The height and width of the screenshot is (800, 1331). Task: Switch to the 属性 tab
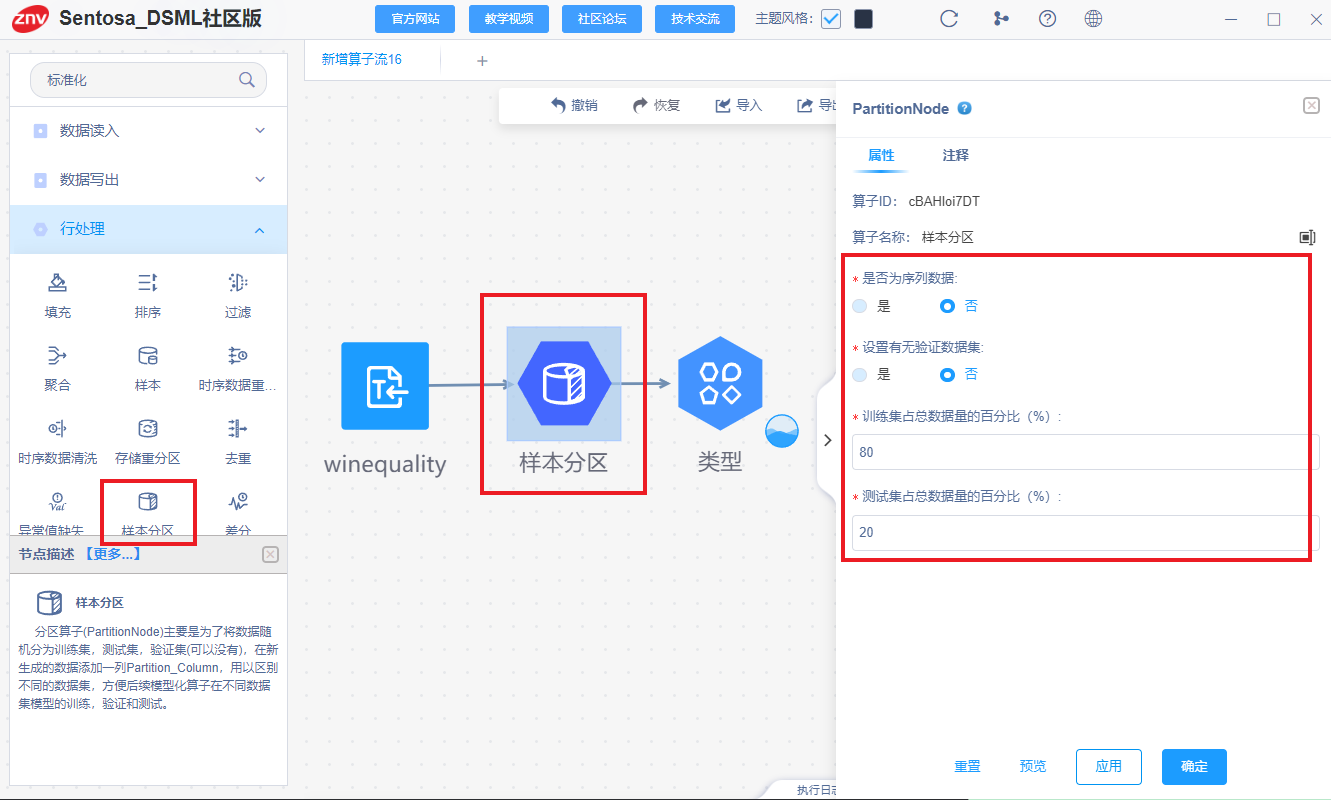tap(881, 156)
